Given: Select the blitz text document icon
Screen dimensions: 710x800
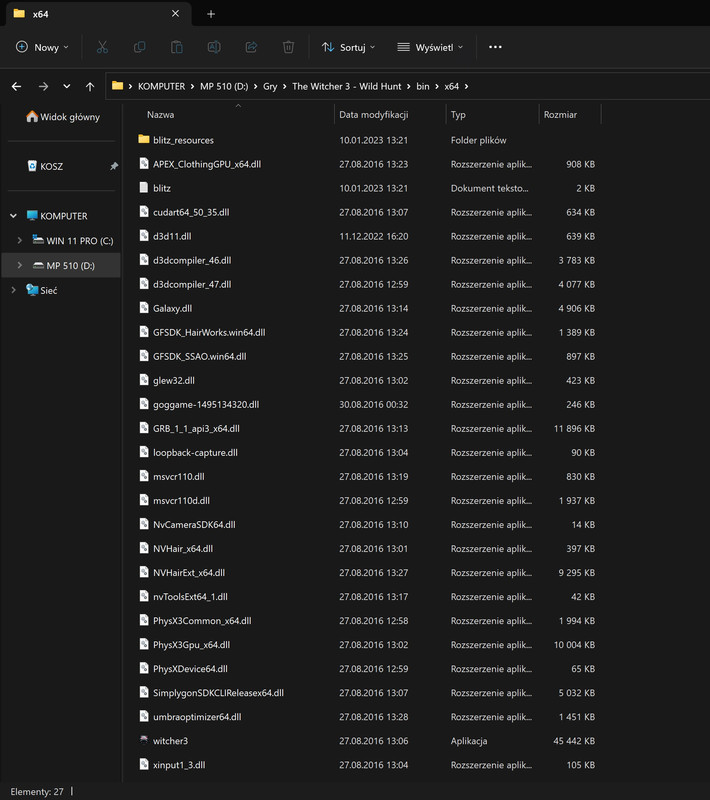Looking at the screenshot, I should coord(144,187).
